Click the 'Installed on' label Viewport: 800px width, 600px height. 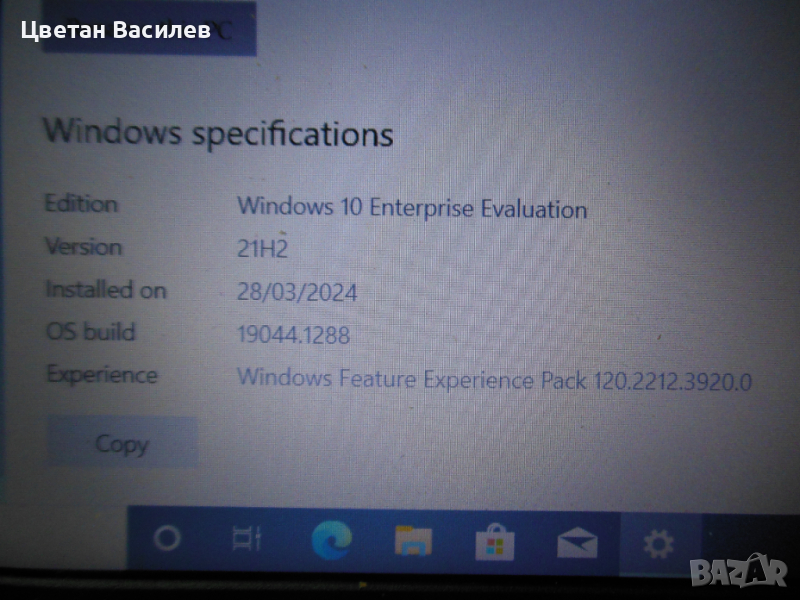pos(106,289)
